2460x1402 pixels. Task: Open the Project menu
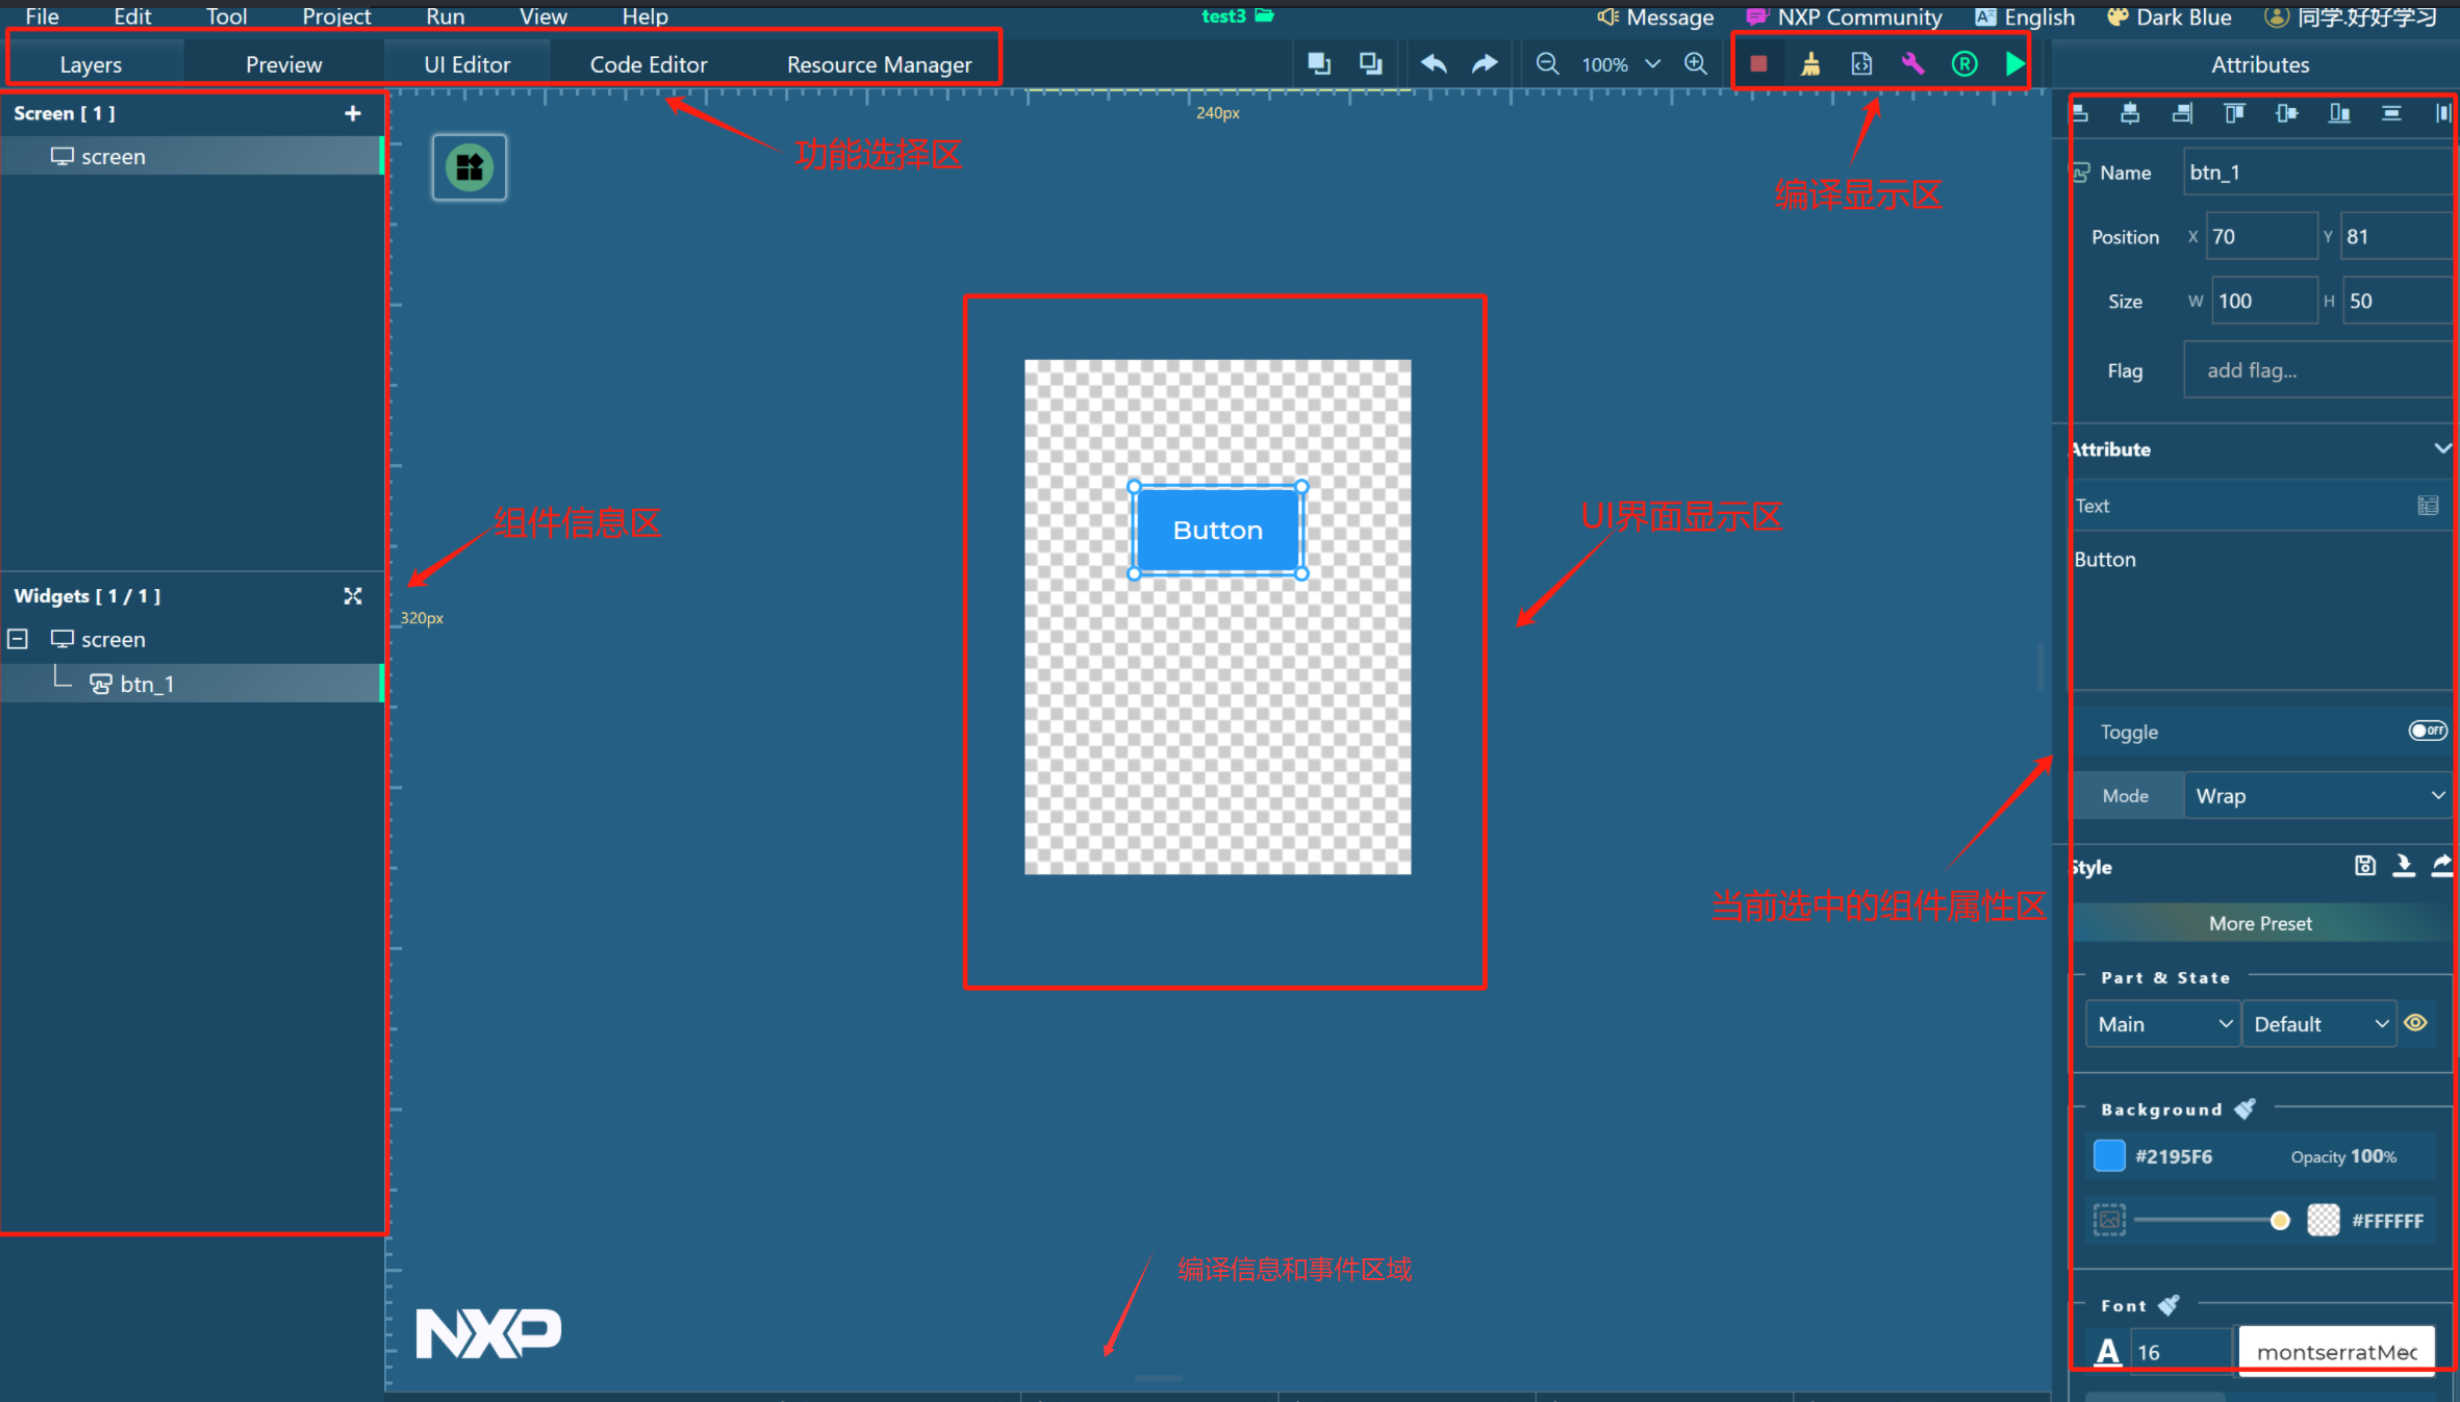336,17
